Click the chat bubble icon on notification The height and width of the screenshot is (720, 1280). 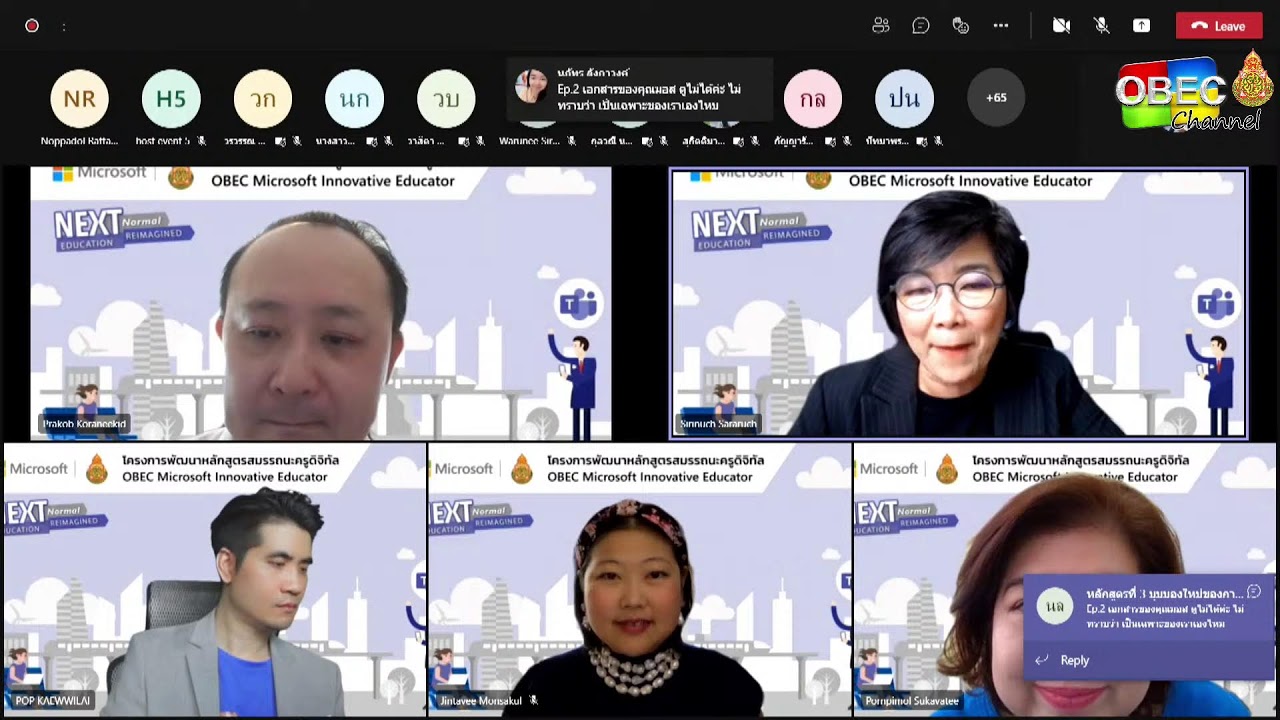click(x=1254, y=592)
